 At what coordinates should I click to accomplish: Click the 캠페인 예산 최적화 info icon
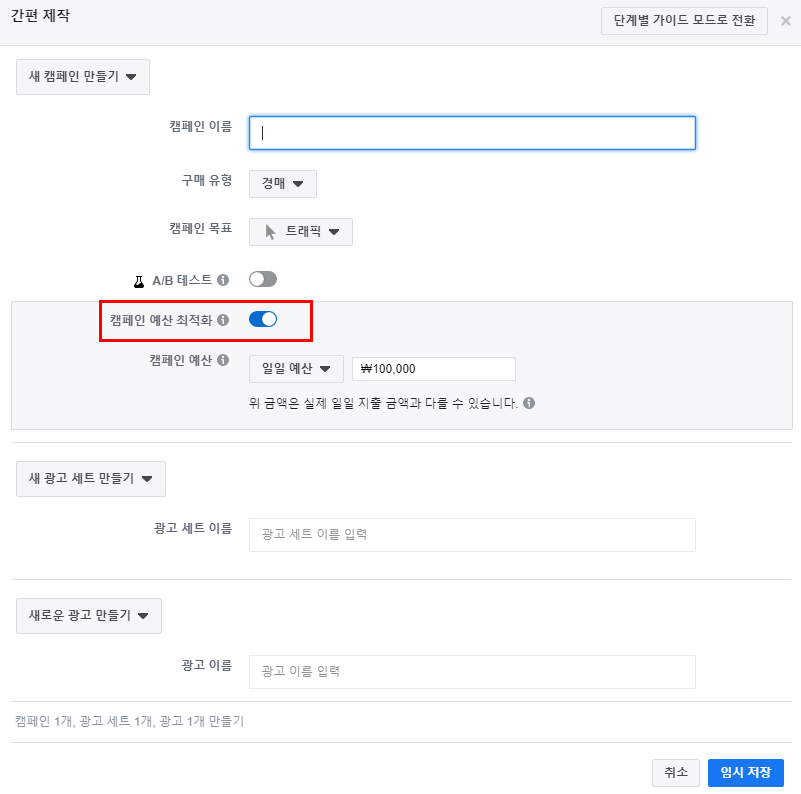pos(223,320)
